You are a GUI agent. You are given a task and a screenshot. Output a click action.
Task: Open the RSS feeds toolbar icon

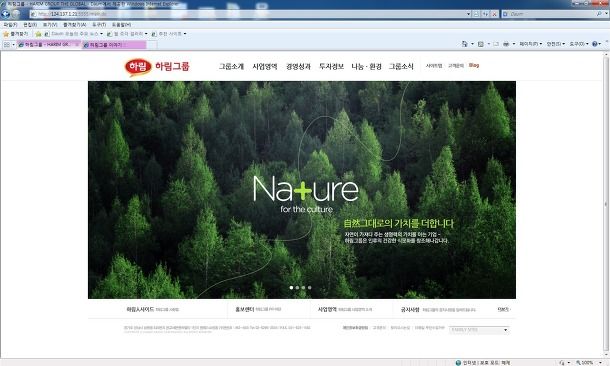pos(481,44)
